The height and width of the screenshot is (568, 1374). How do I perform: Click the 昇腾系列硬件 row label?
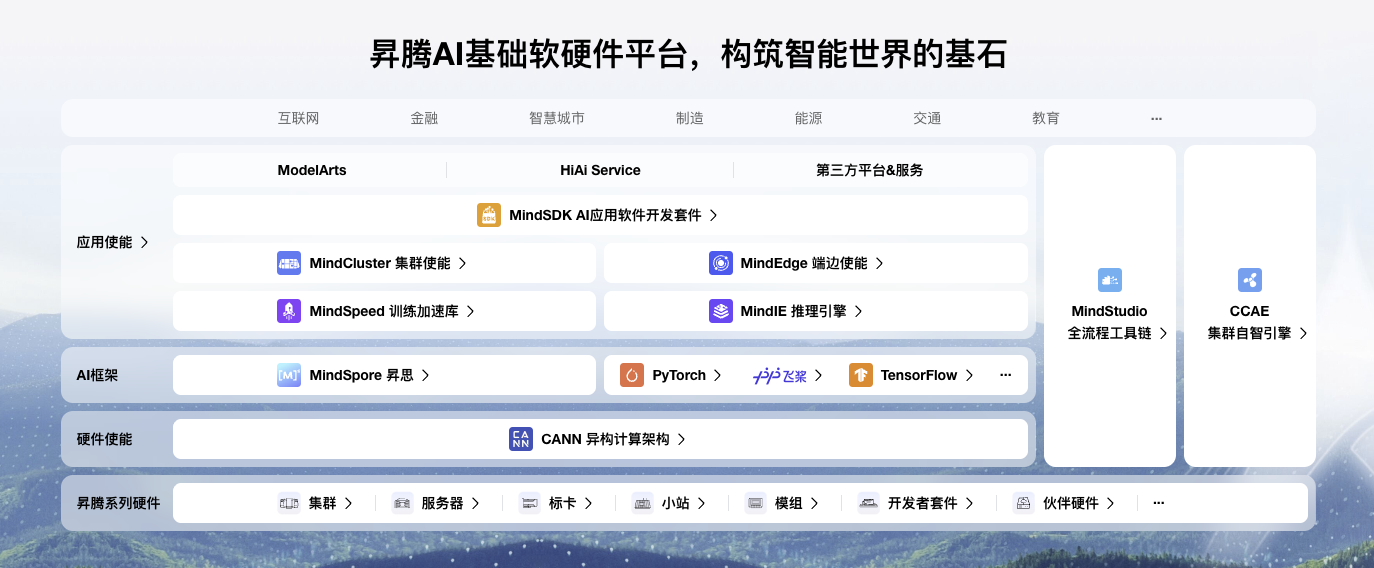coord(118,503)
